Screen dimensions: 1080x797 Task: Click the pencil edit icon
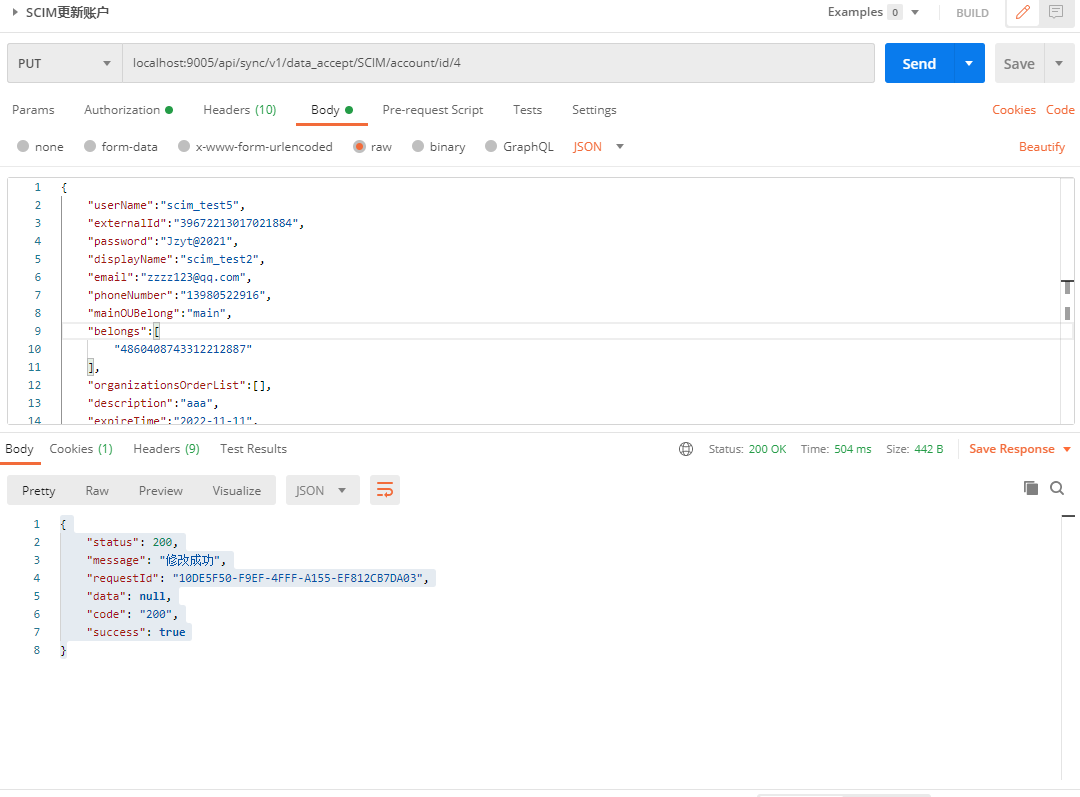(1022, 13)
